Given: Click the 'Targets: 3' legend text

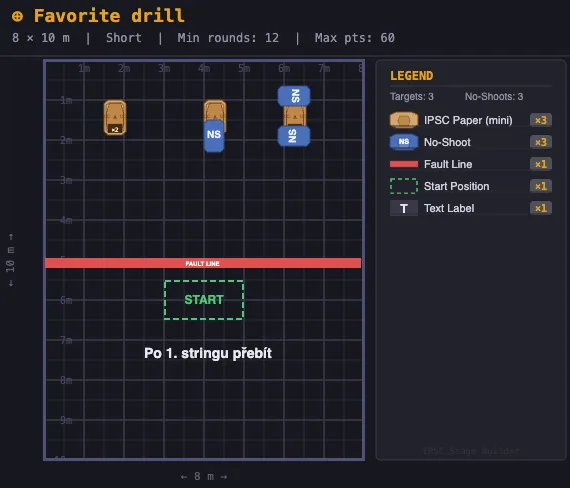Looking at the screenshot, I should point(412,97).
